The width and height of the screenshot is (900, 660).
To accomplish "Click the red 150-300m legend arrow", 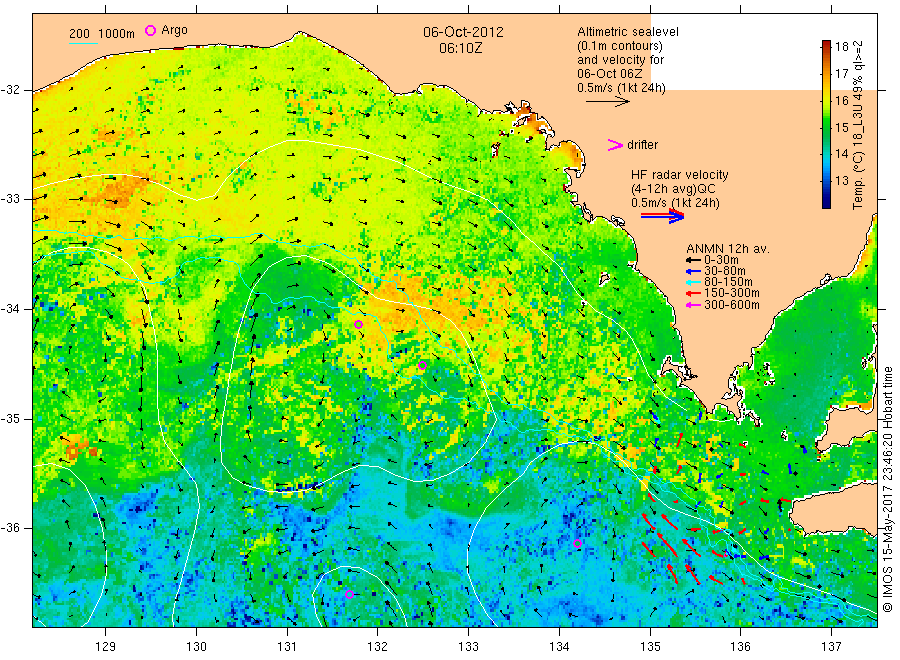I will tap(693, 294).
